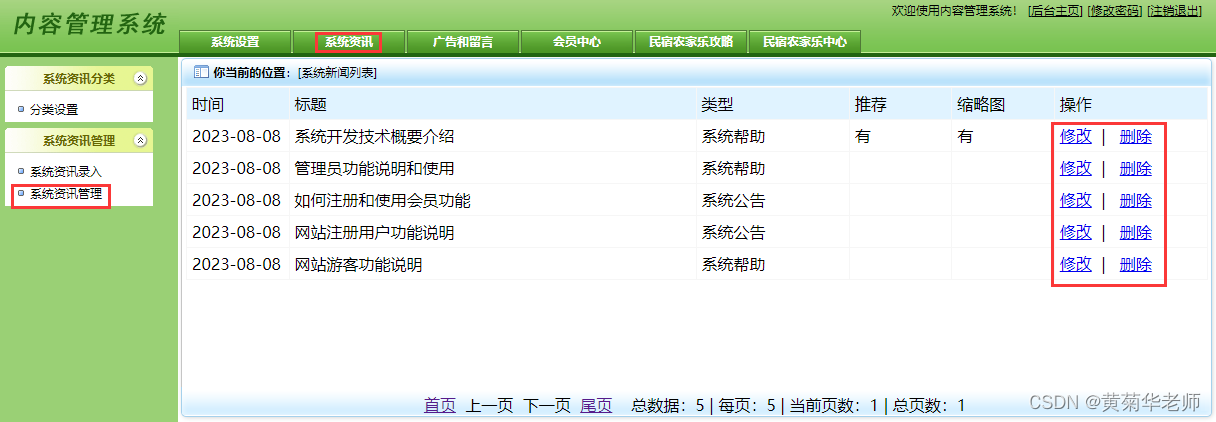1216x422 pixels.
Task: Open 分类设置 in the sidebar
Action: (54, 110)
